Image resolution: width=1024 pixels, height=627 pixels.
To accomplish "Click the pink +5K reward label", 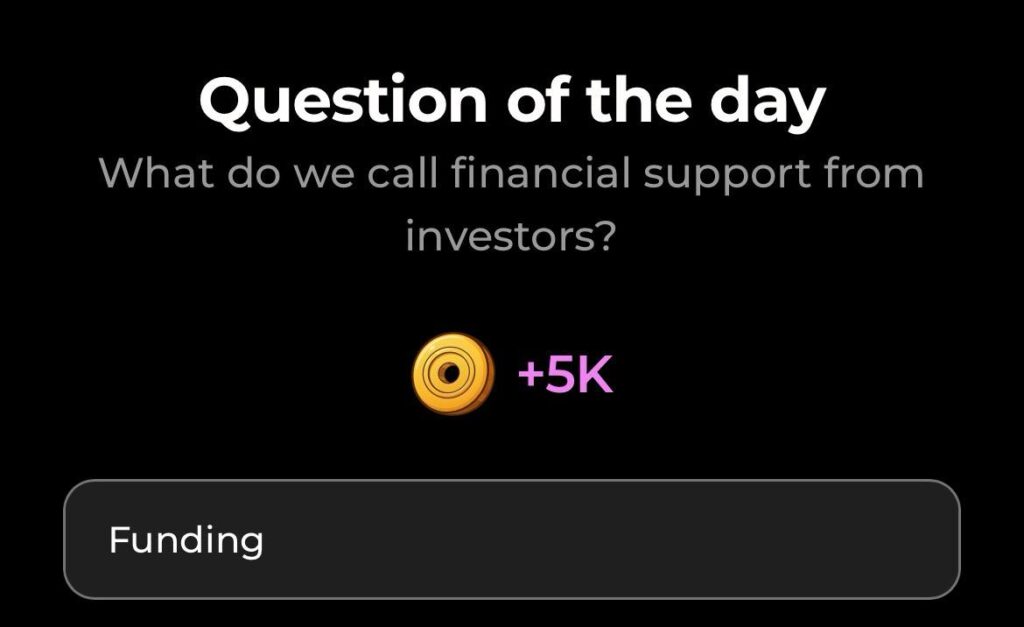I will click(x=566, y=374).
